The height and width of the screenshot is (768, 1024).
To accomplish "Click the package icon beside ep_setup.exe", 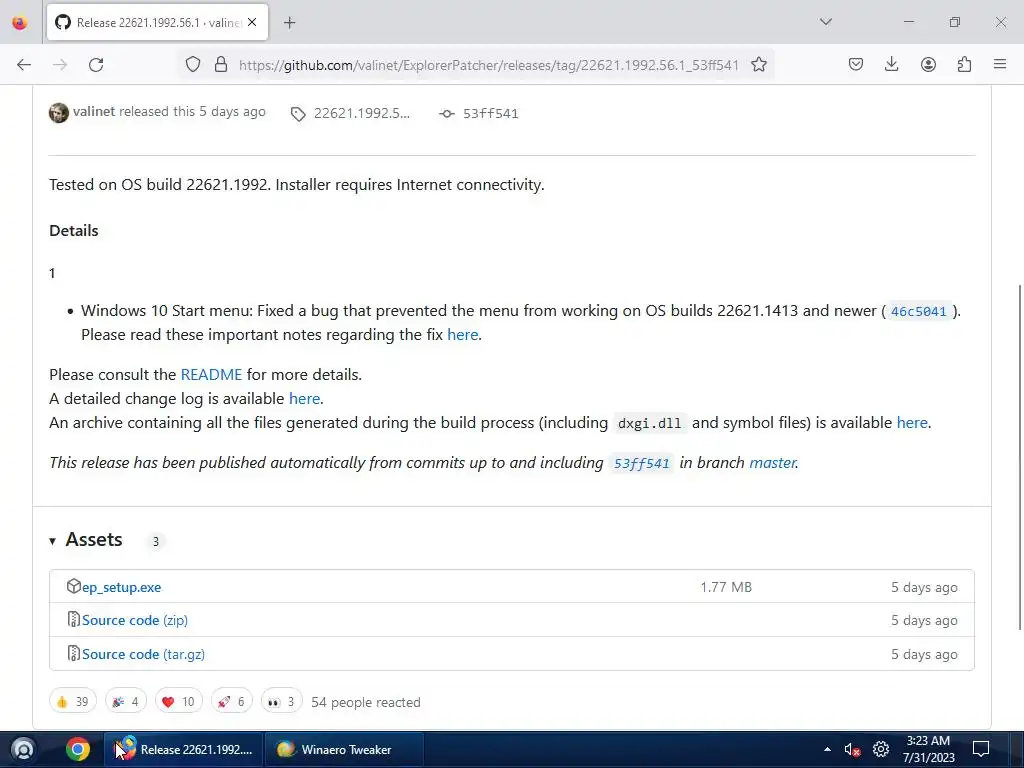I will [x=74, y=586].
